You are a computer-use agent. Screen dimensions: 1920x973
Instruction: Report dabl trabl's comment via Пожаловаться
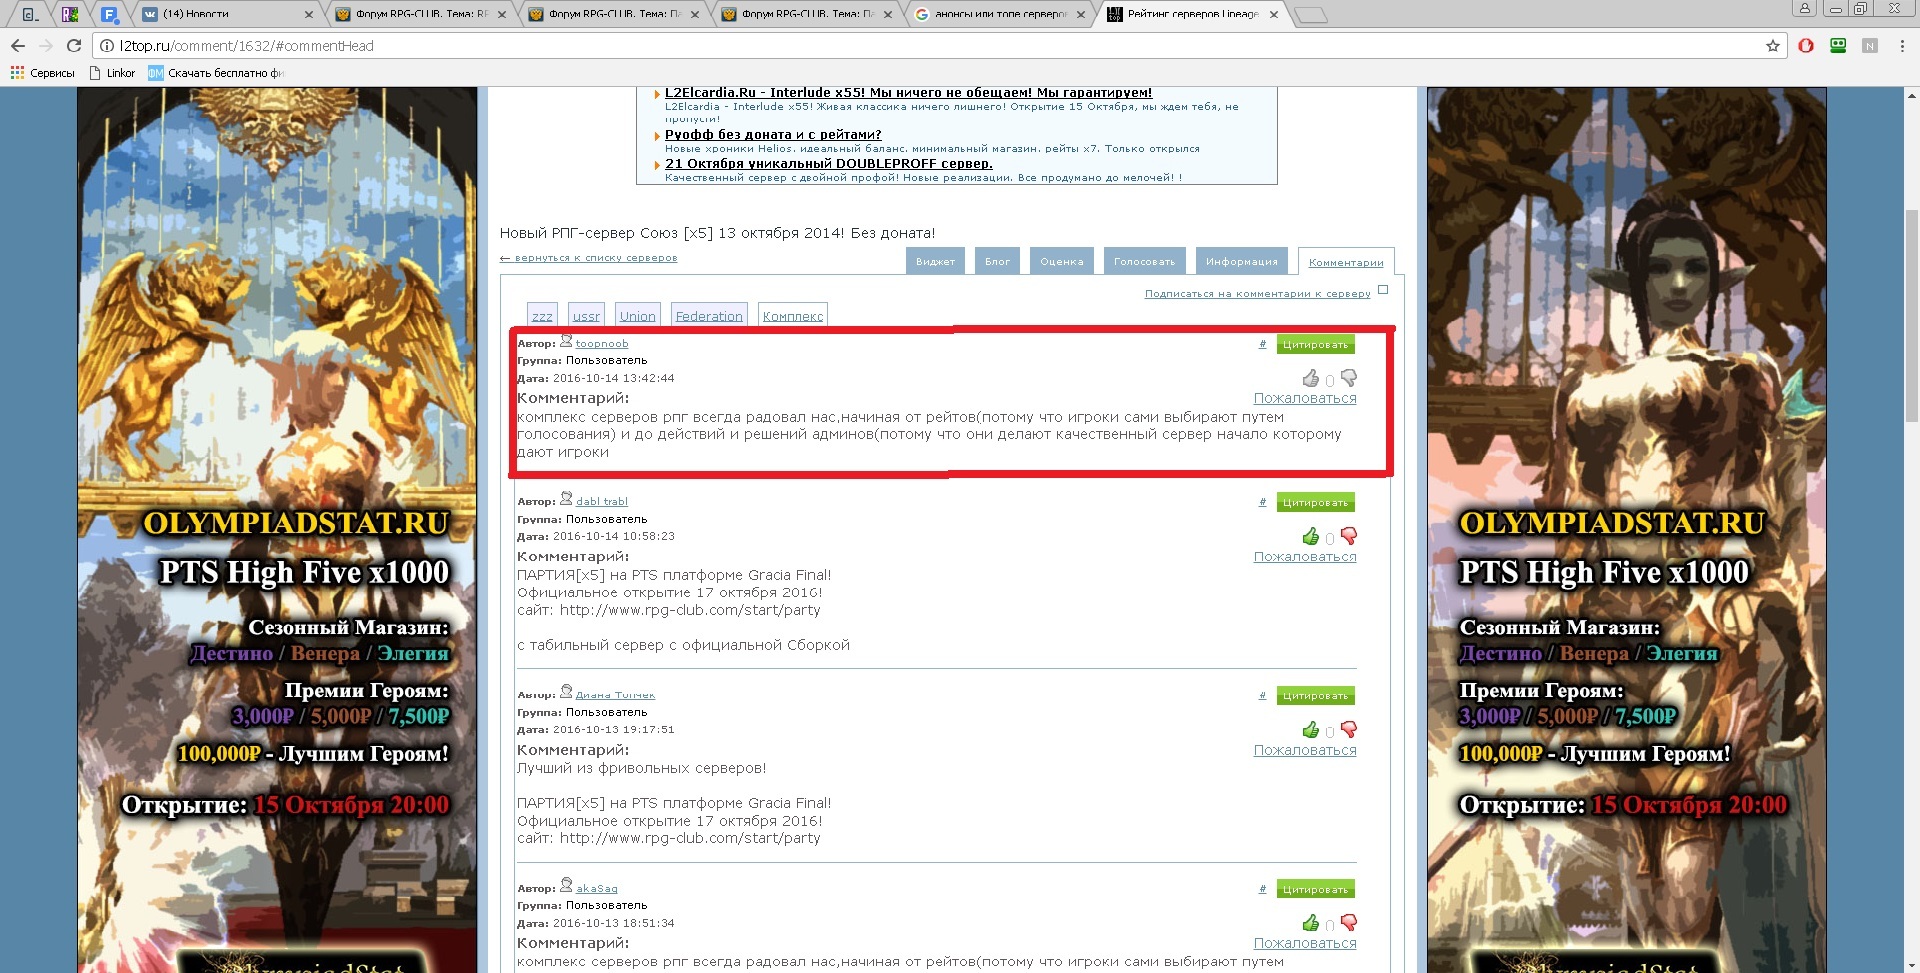1305,557
